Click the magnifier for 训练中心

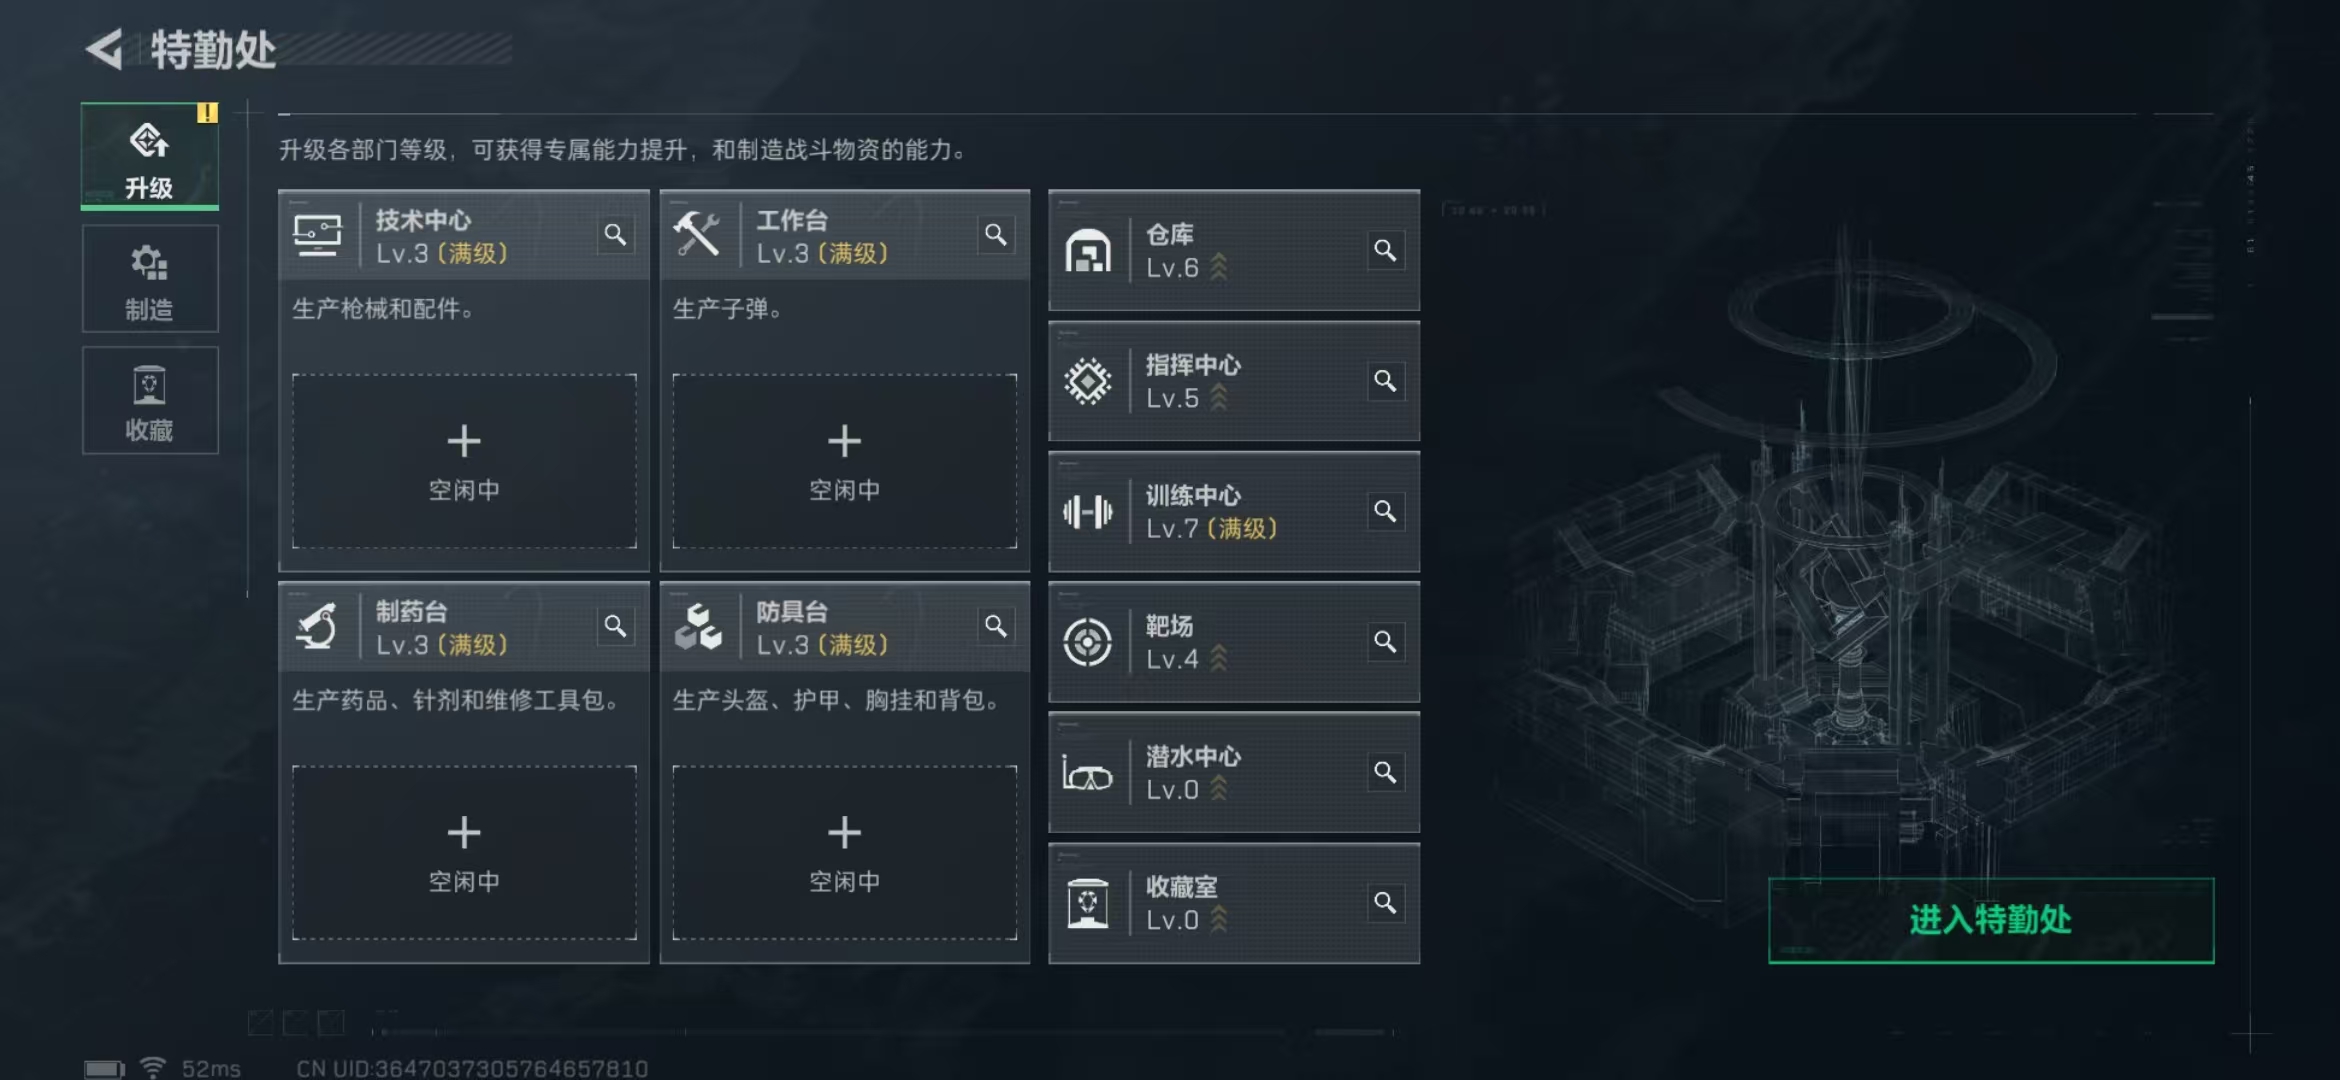tap(1385, 511)
